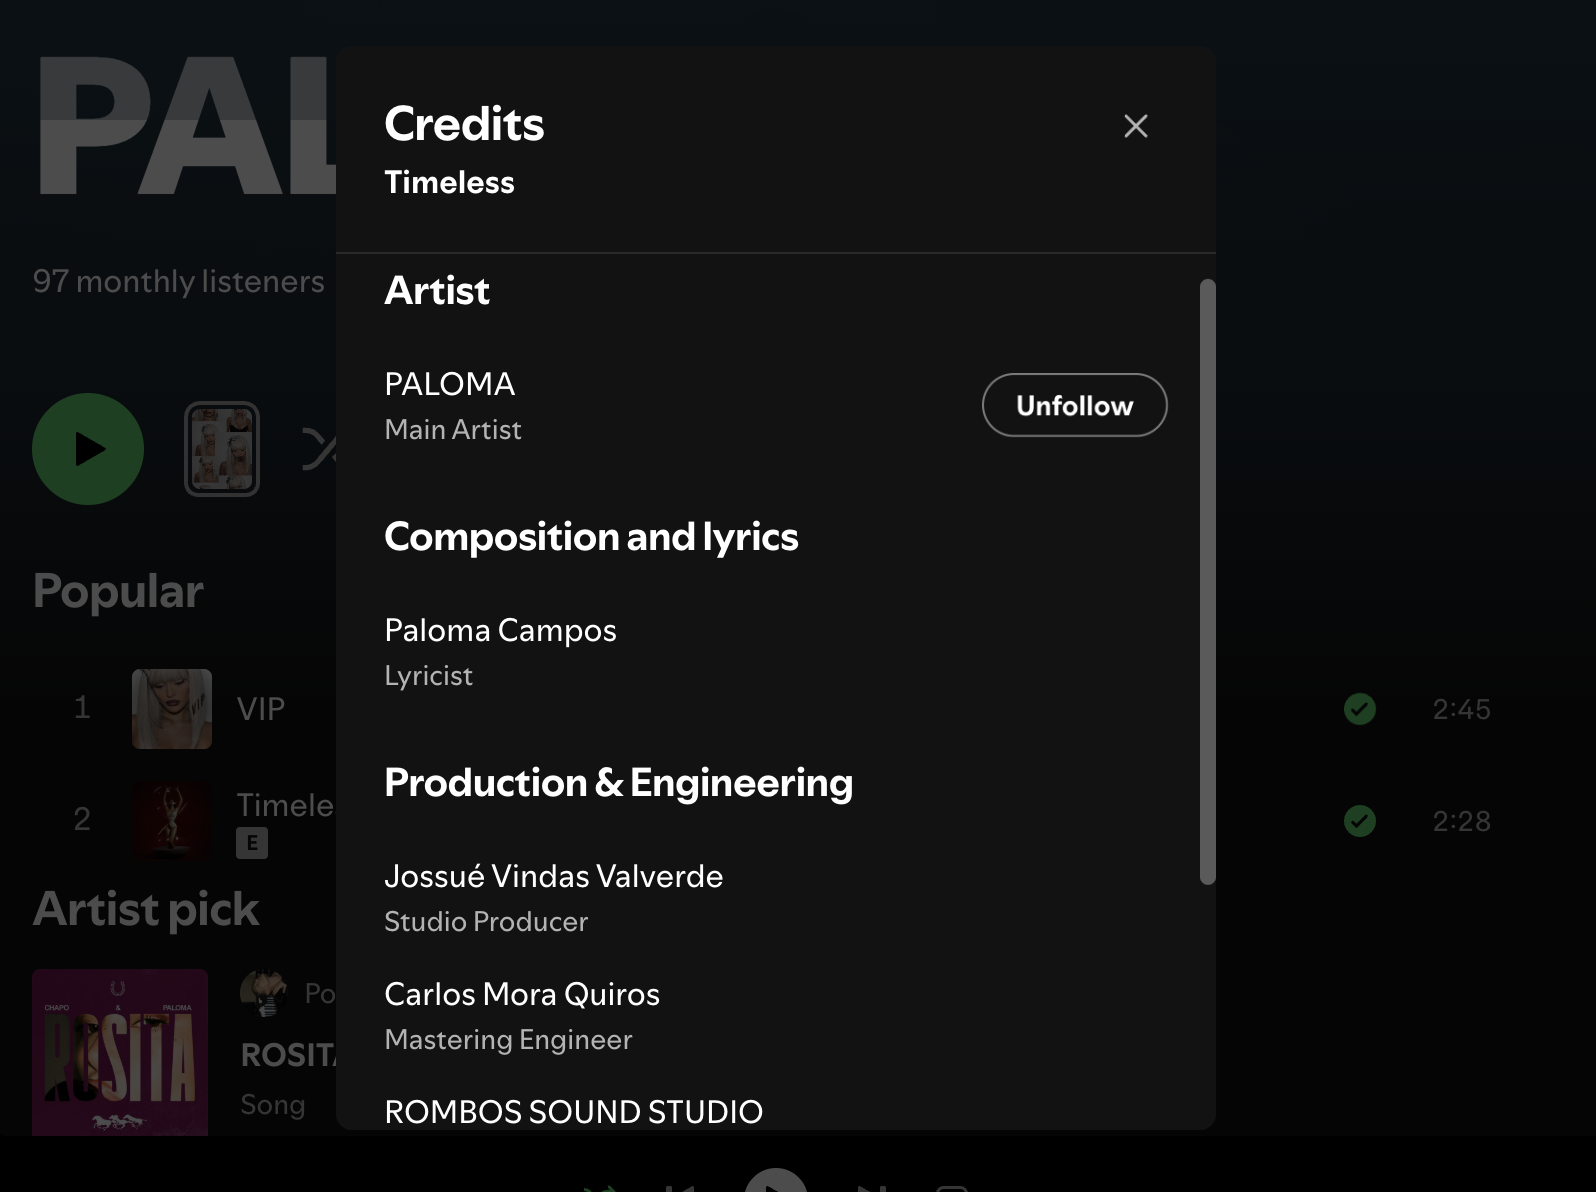
Task: Click the bottom player play button
Action: point(776,1181)
